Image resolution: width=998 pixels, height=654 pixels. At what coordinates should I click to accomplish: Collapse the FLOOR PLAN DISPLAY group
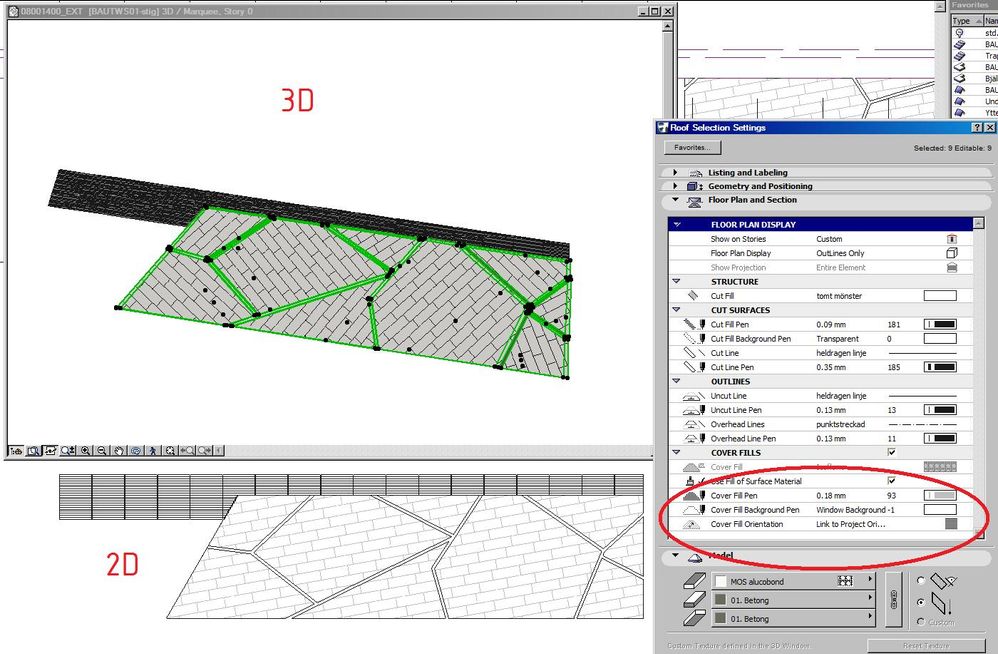(677, 225)
